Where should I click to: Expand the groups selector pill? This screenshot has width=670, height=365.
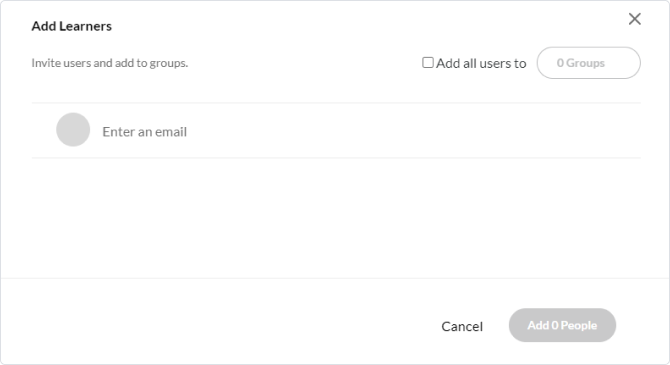point(588,63)
